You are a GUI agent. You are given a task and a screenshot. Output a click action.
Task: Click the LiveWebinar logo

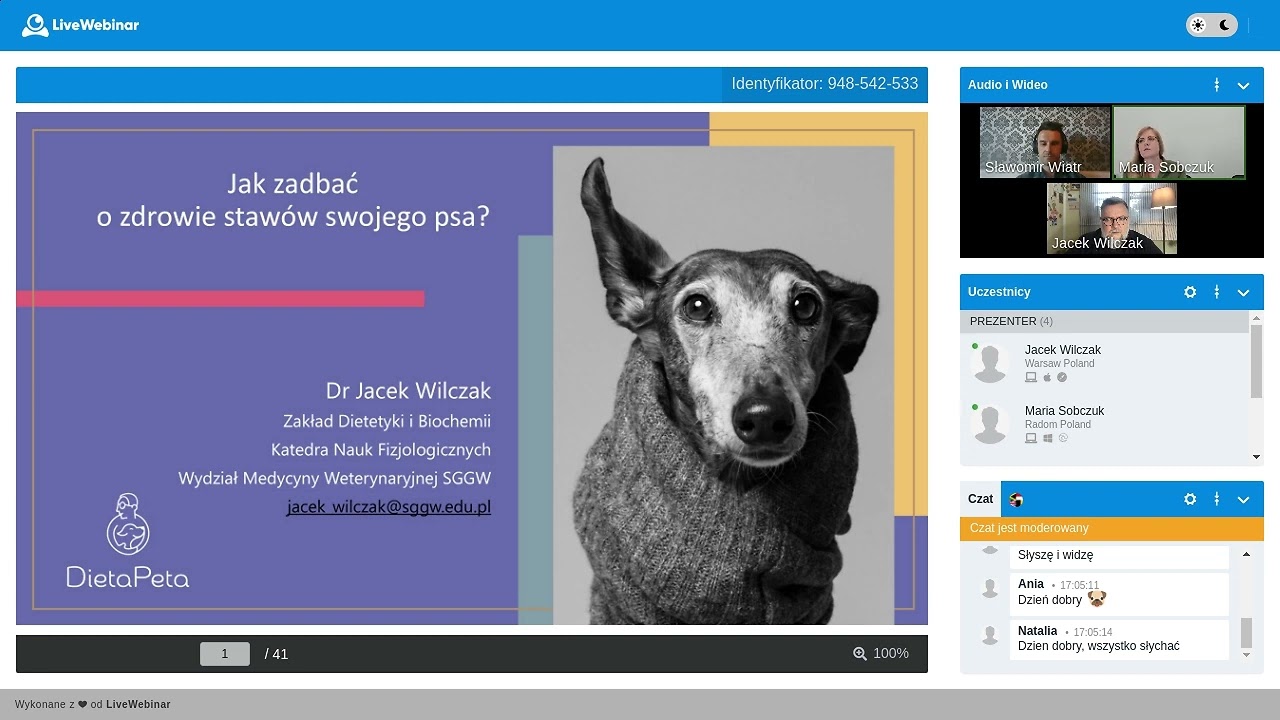(80, 25)
